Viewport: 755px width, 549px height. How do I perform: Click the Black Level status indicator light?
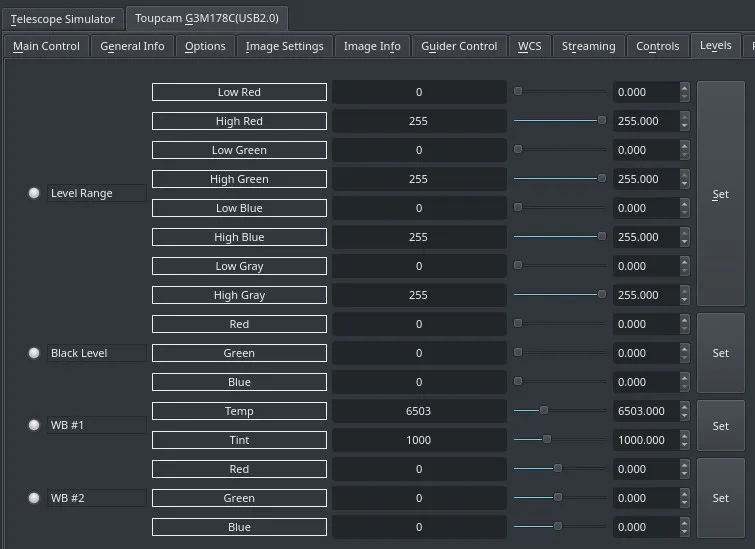pyautogui.click(x=34, y=353)
